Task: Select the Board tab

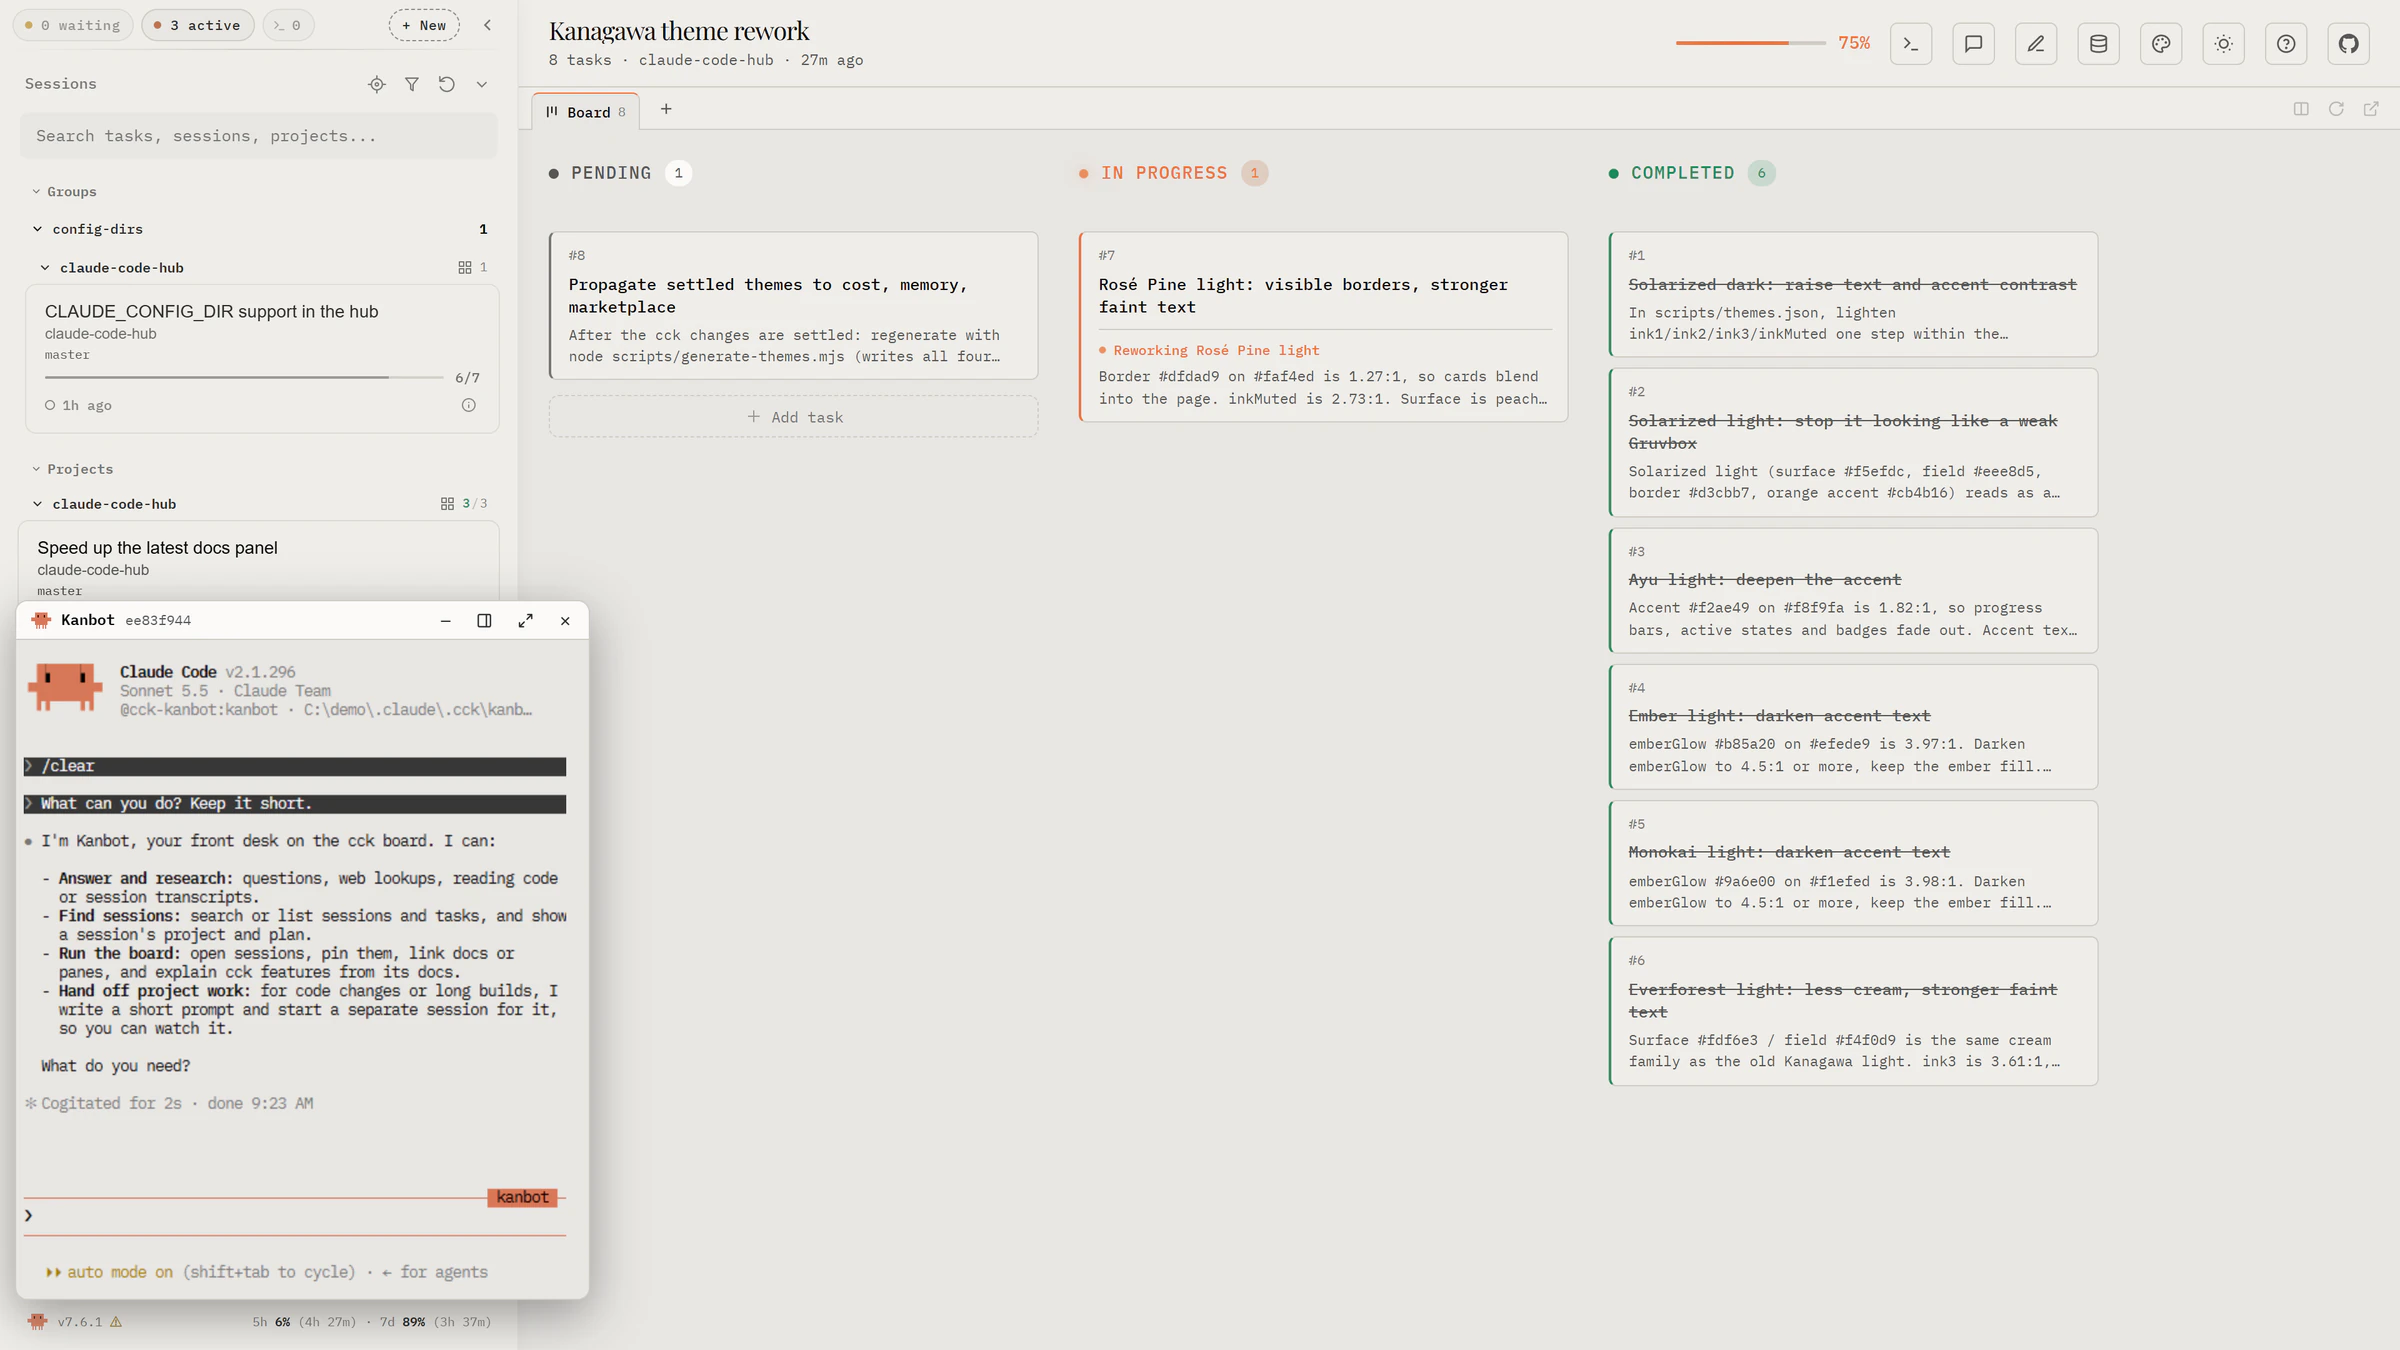Action: (586, 112)
